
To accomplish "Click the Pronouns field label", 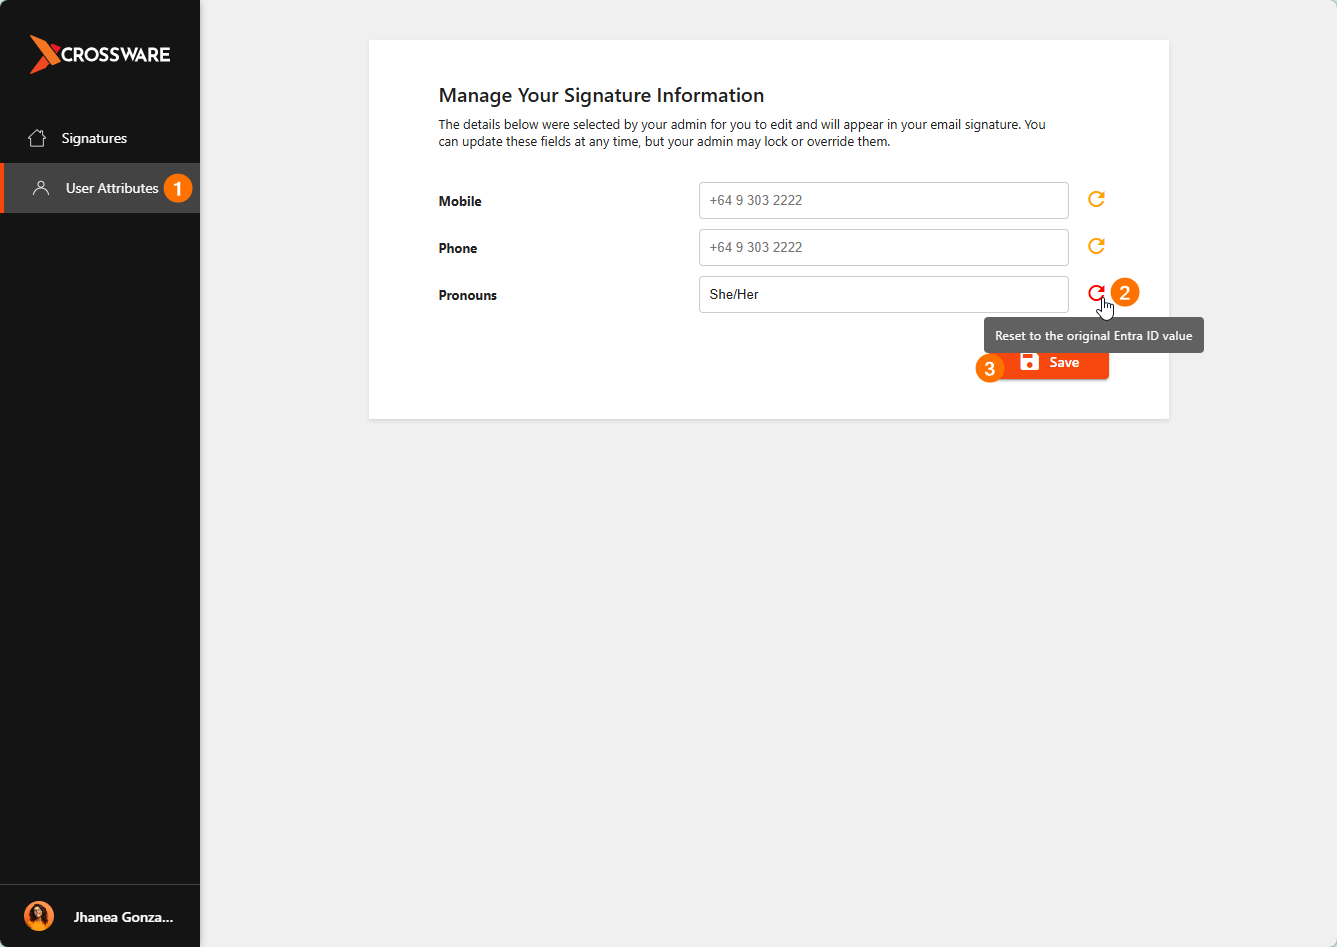I will tap(468, 295).
